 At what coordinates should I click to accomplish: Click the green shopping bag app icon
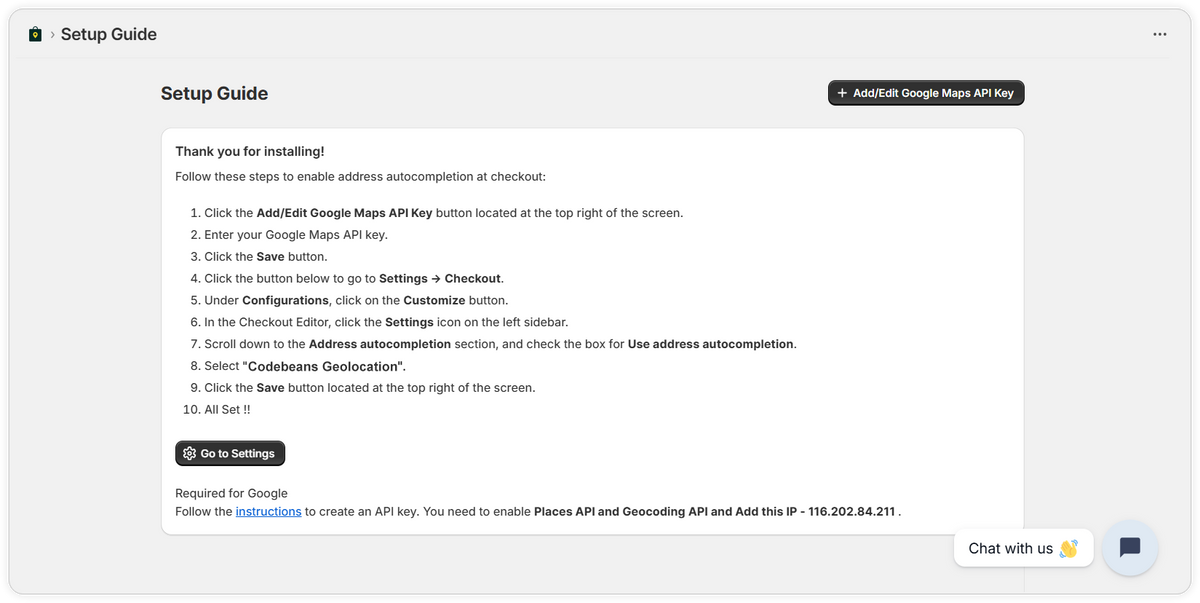(35, 35)
